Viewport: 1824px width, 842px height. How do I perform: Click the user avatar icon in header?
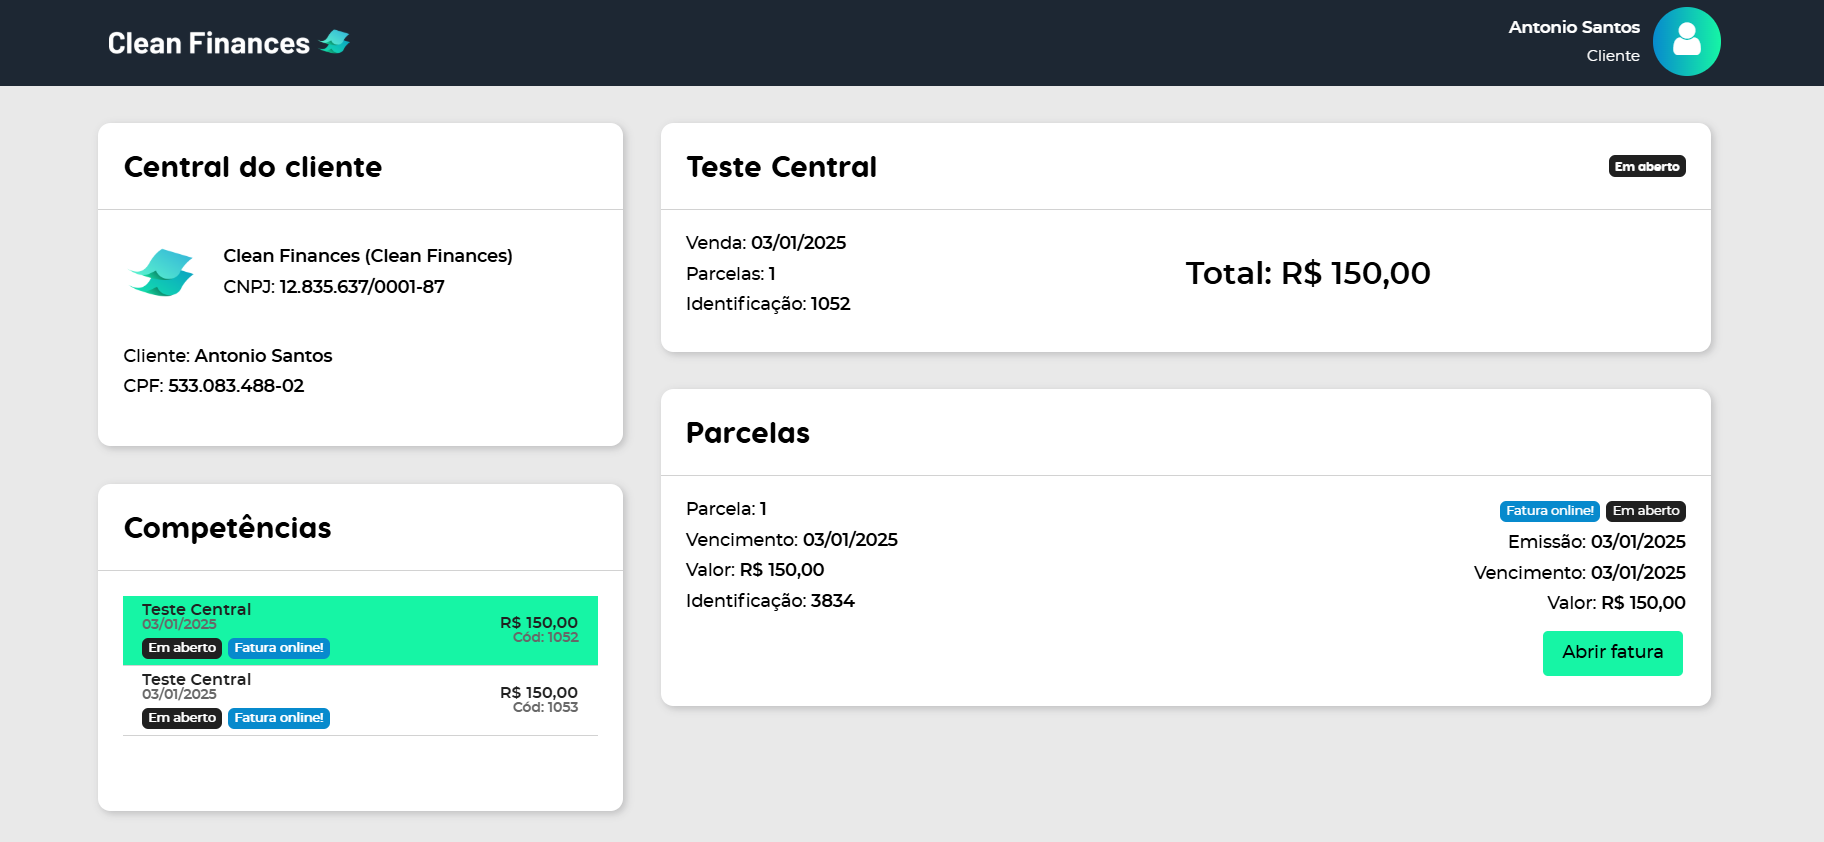[x=1686, y=42]
